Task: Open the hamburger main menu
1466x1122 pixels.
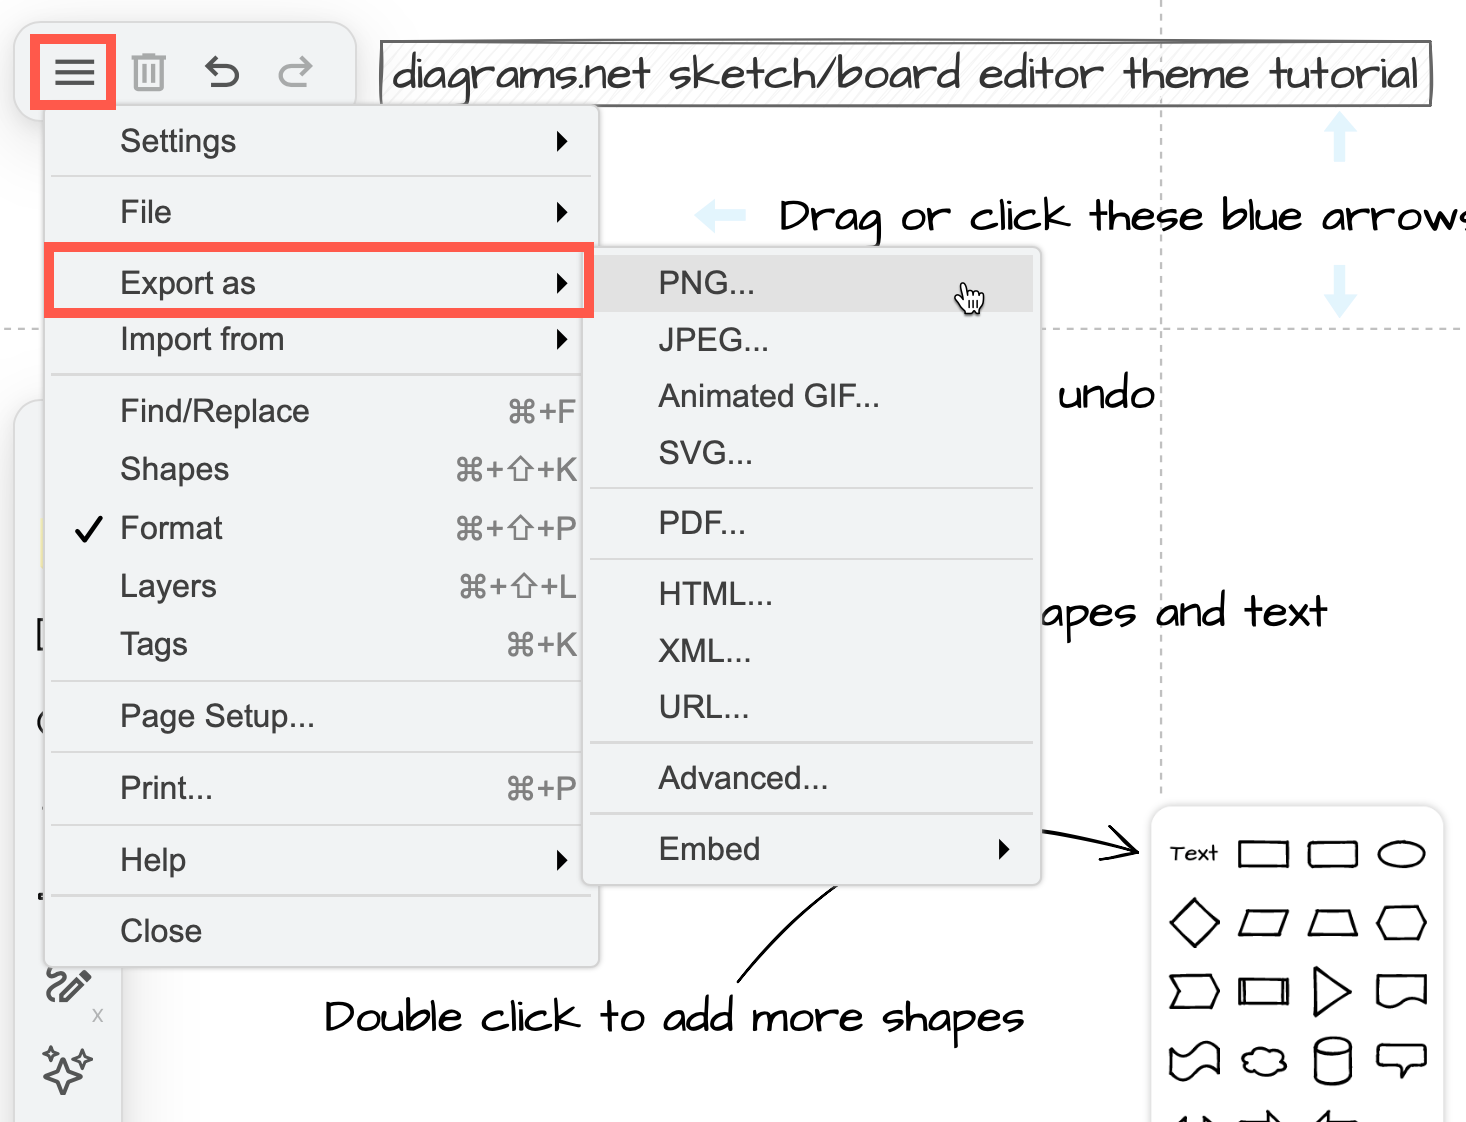Action: pos(74,72)
